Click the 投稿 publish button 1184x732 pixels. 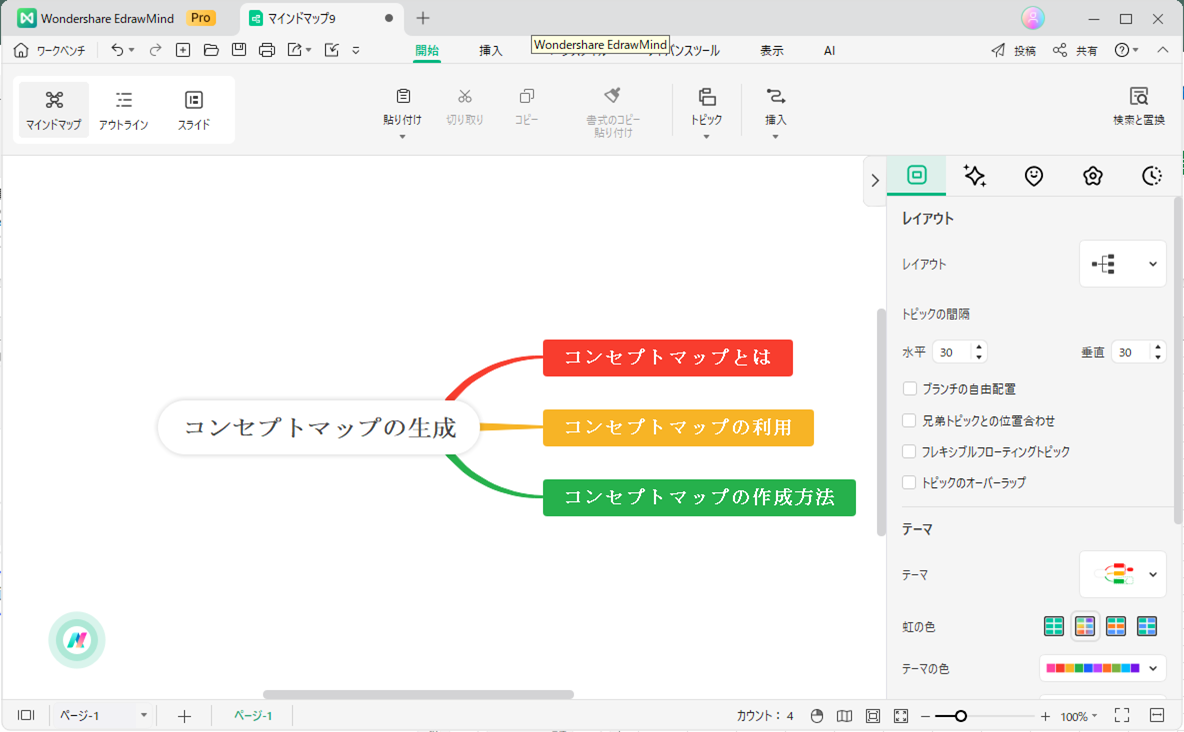click(1013, 51)
